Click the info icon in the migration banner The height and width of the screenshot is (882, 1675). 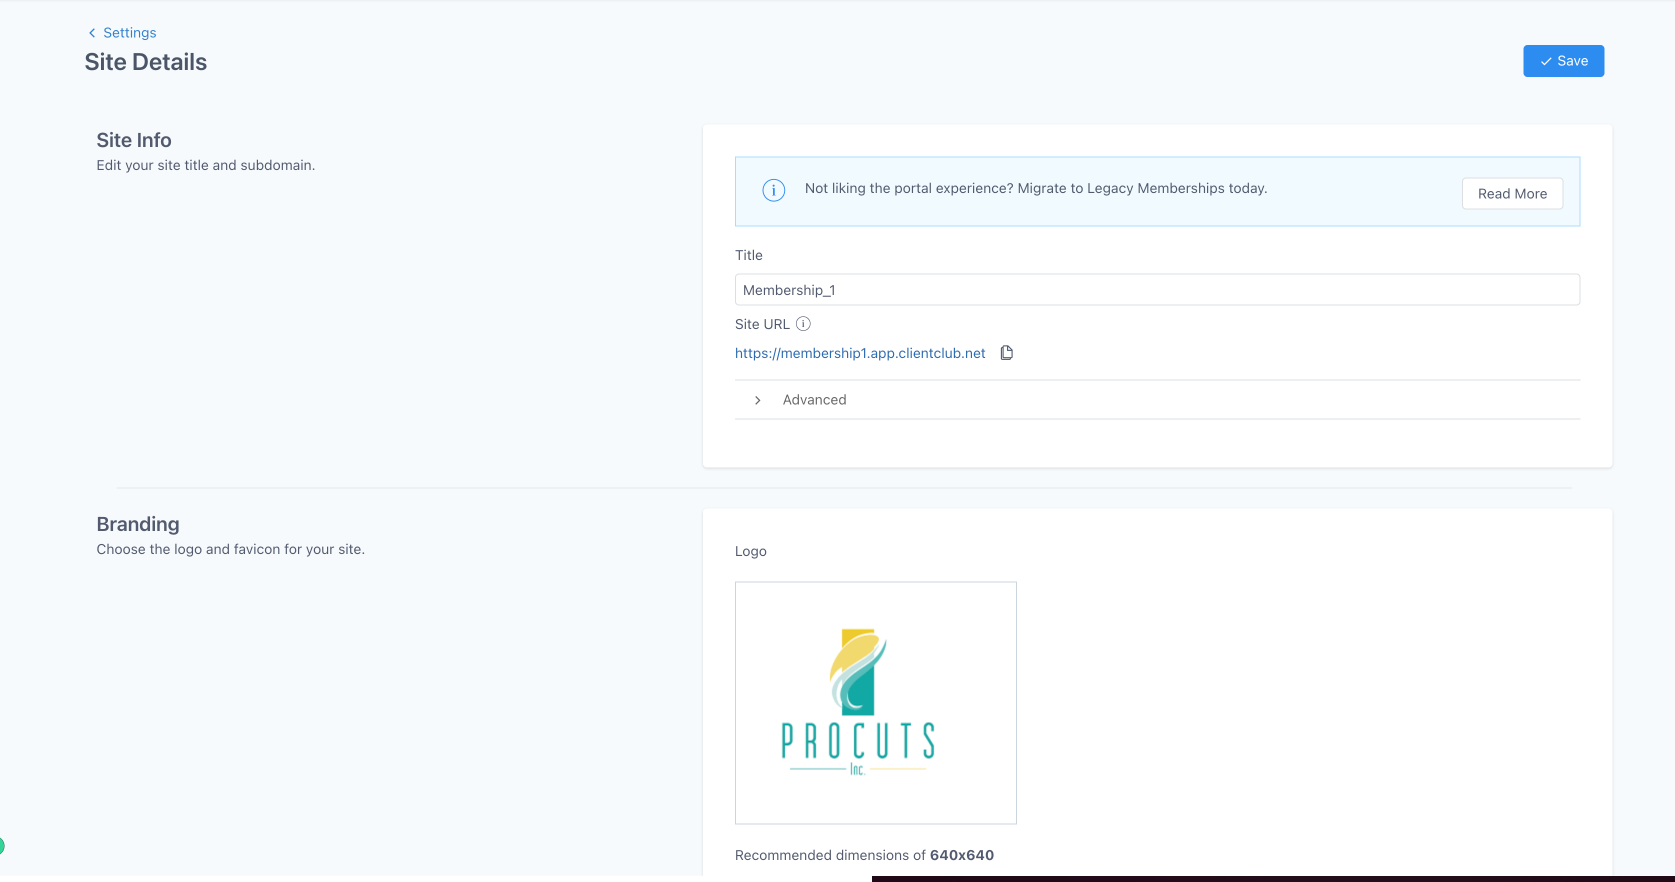click(774, 190)
